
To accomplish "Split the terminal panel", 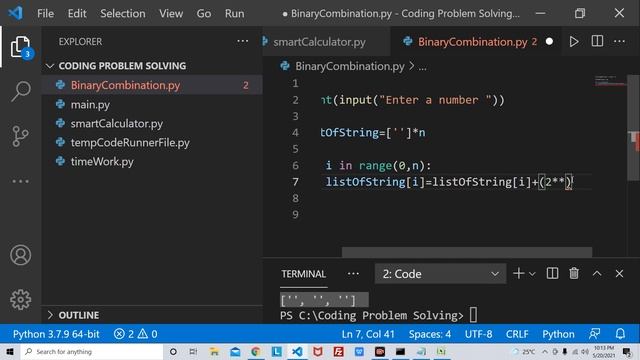I will coord(552,273).
